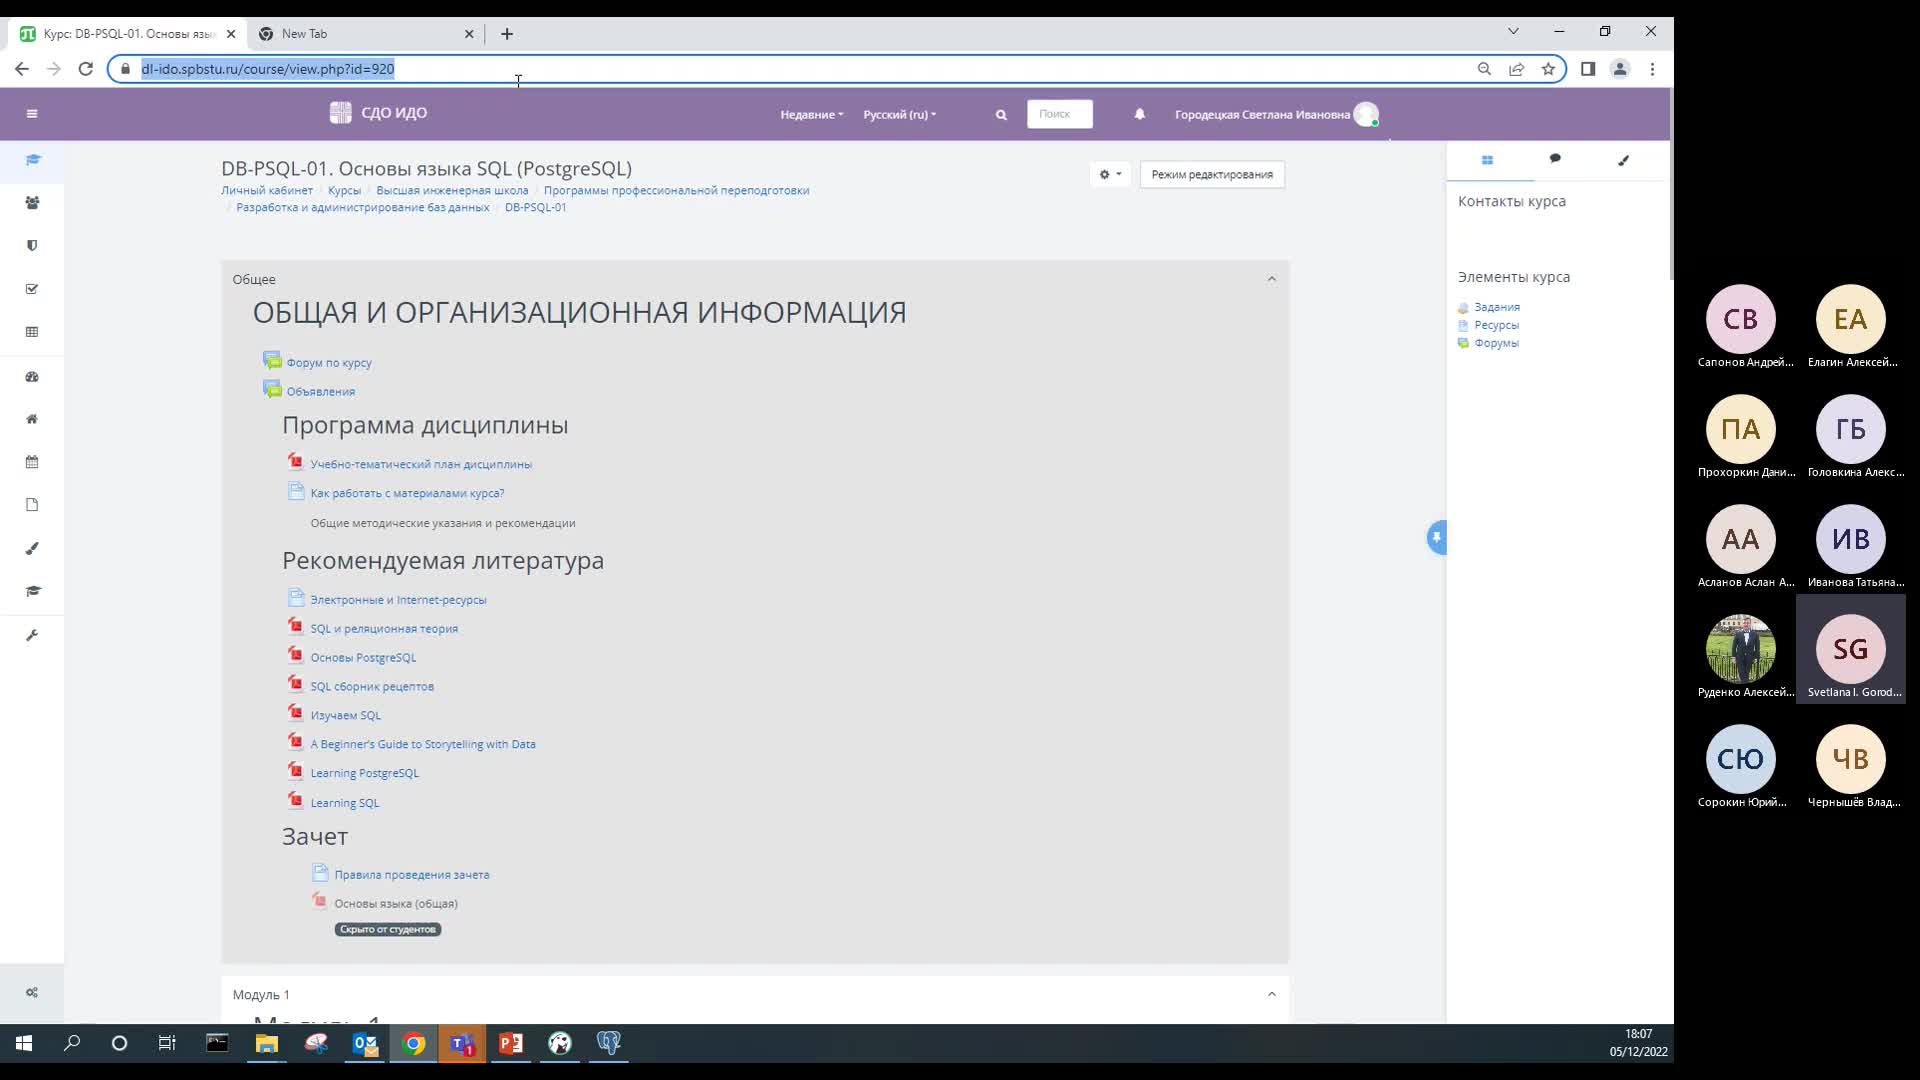Open the dashboard gauge icon in sidebar
Screen dimensions: 1920x1080
[x=32, y=377]
